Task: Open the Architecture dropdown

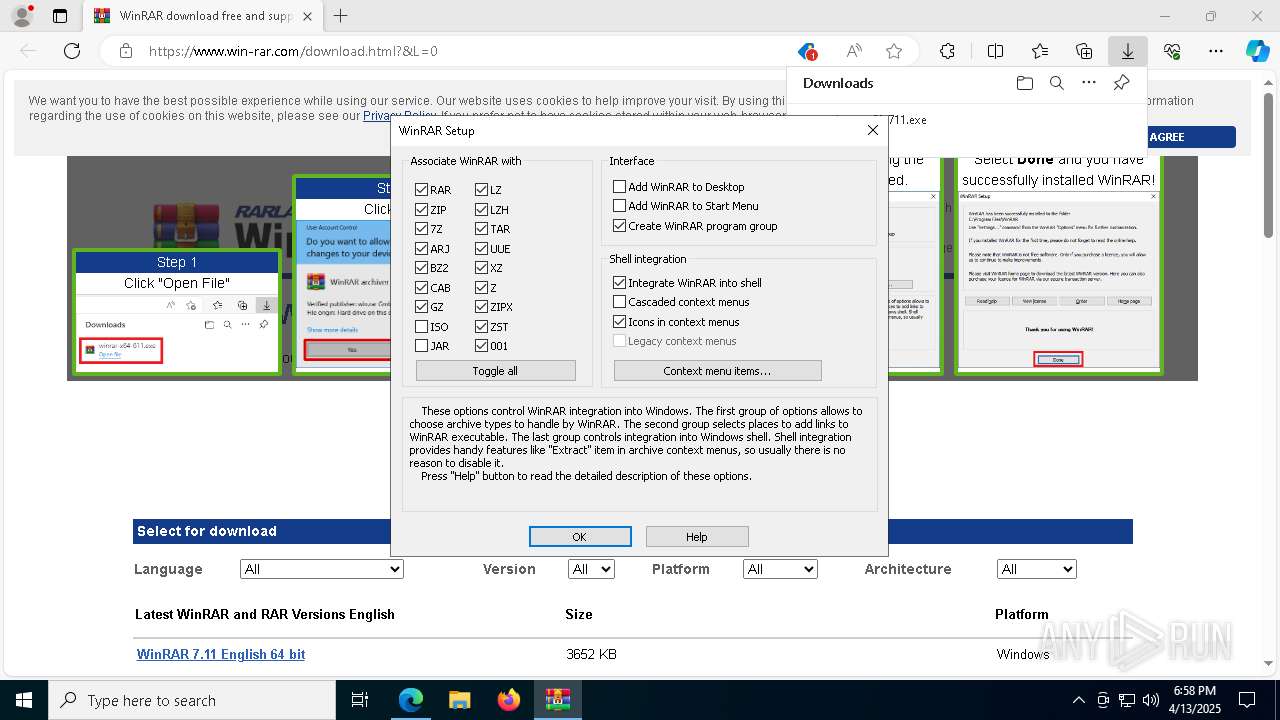Action: click(1036, 569)
